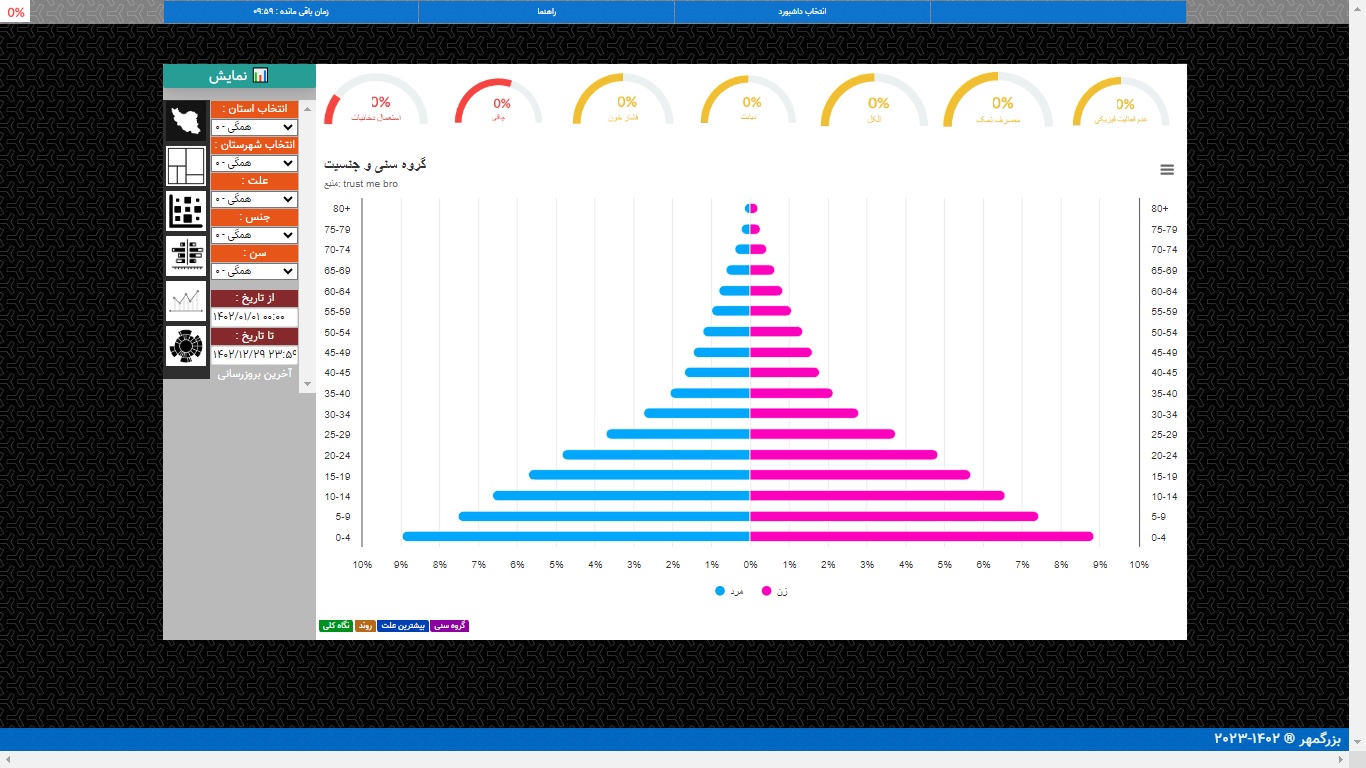Open the county (انتخاب شهرستان) dropdown
The height and width of the screenshot is (768, 1366).
254,163
